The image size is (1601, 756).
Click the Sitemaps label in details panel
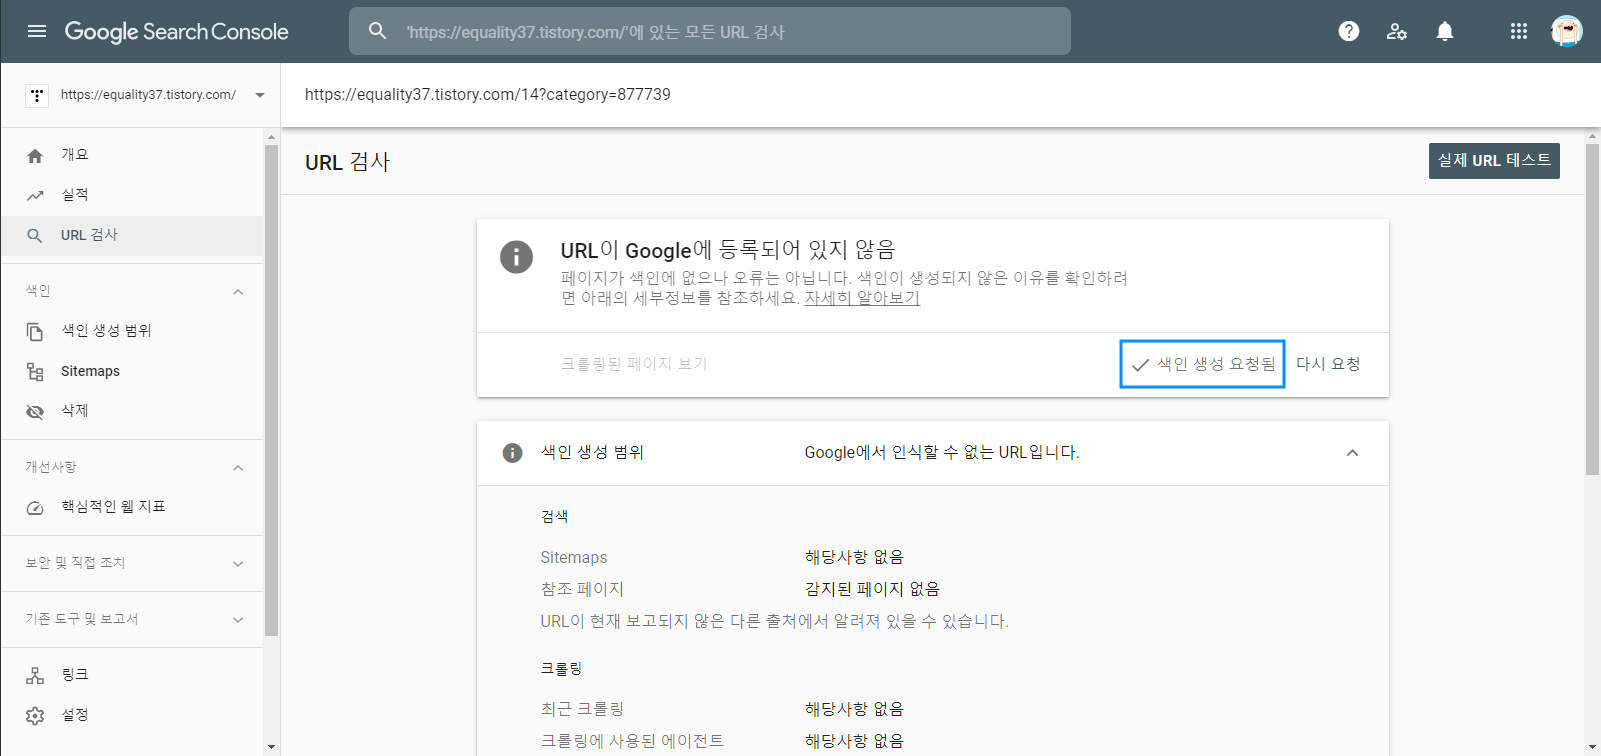click(574, 557)
